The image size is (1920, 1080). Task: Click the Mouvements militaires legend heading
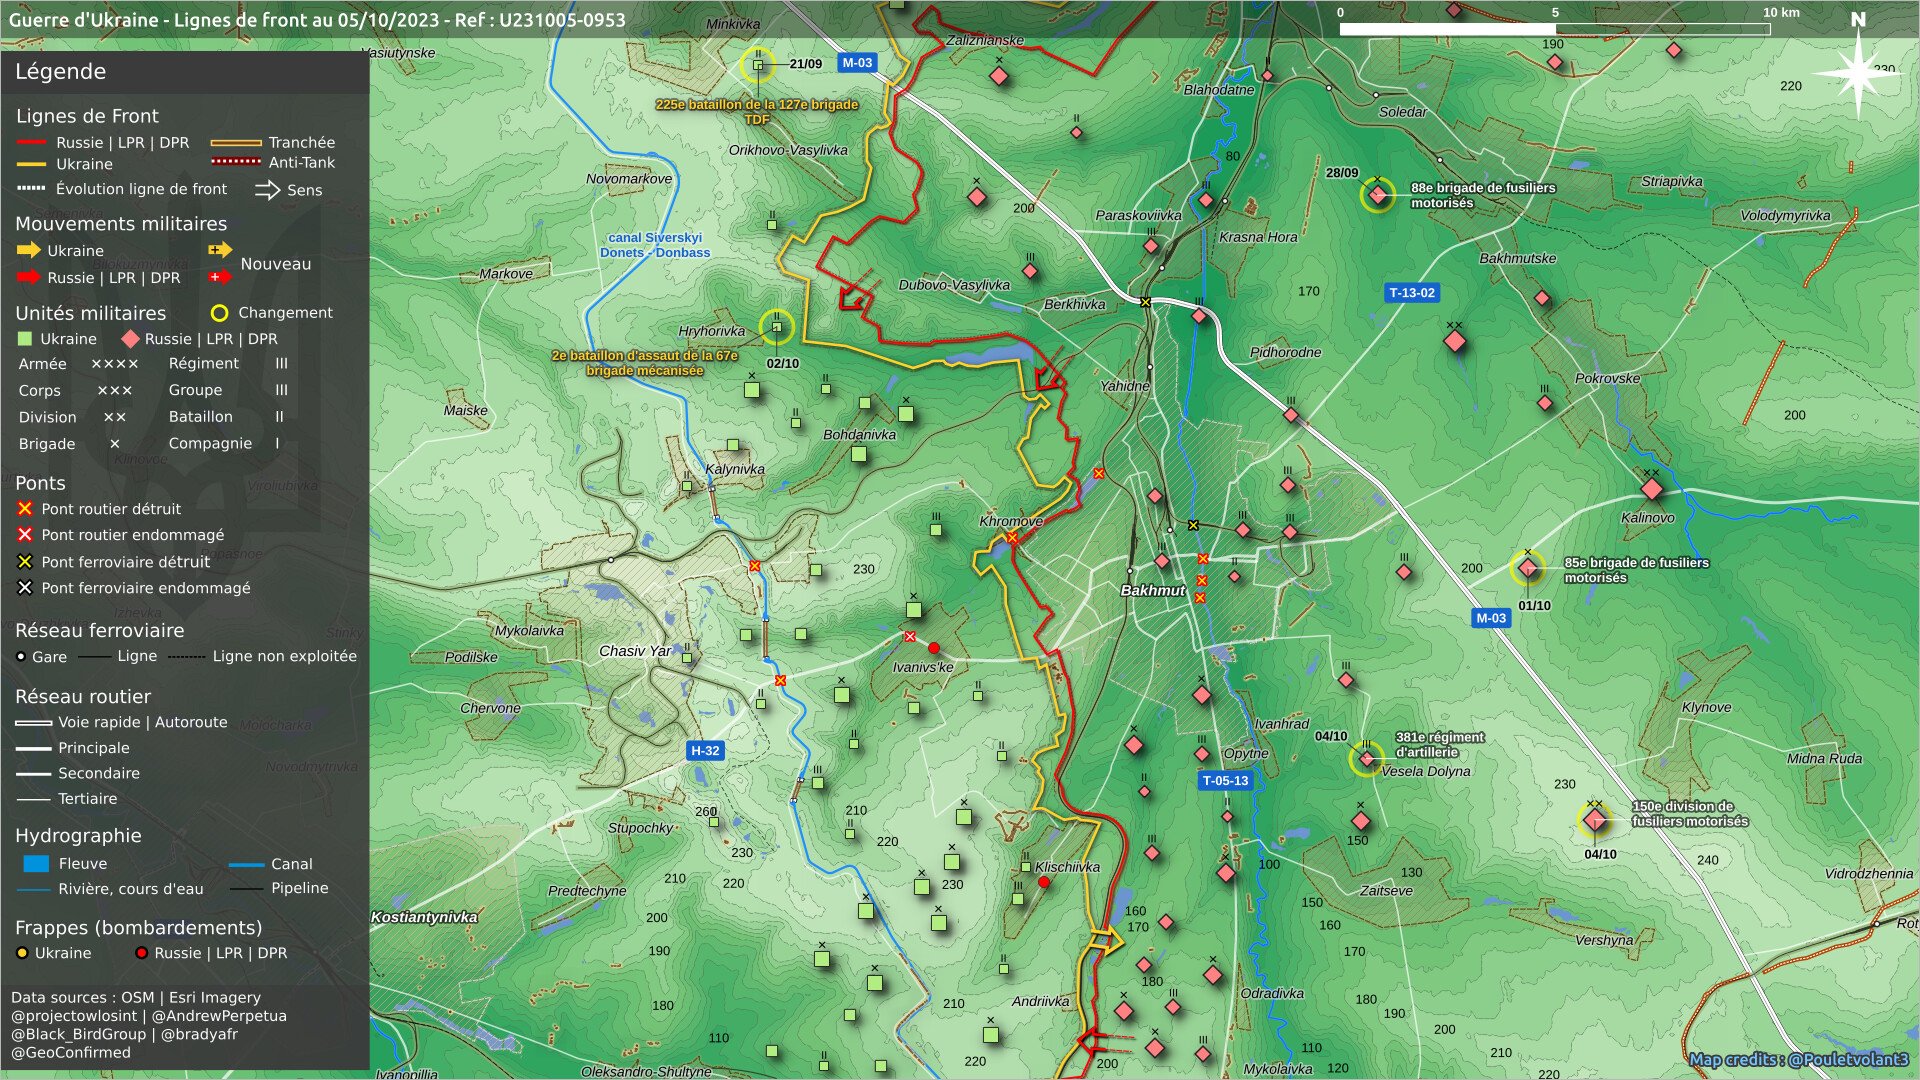pos(121,224)
